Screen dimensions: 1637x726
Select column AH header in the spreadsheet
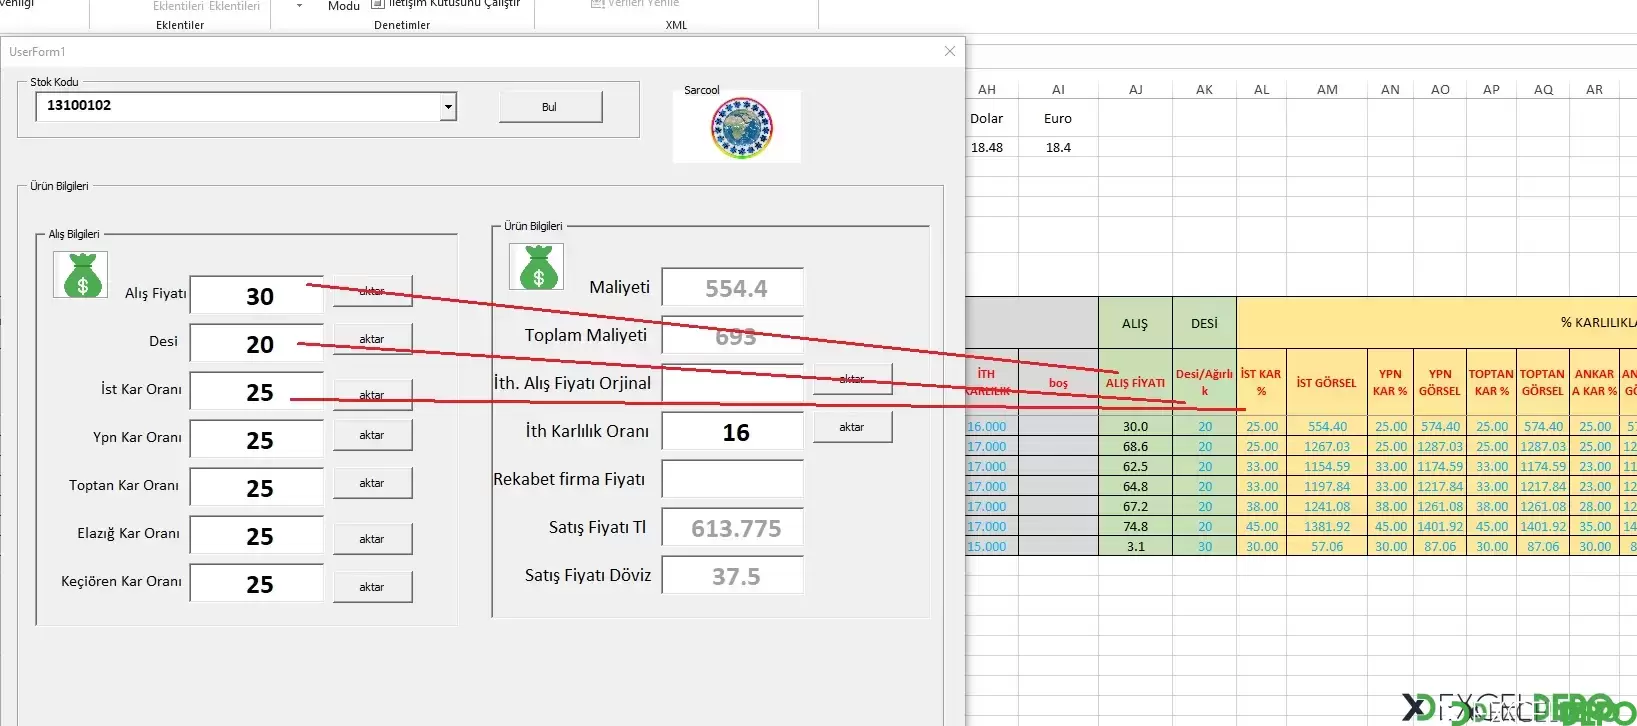point(987,89)
